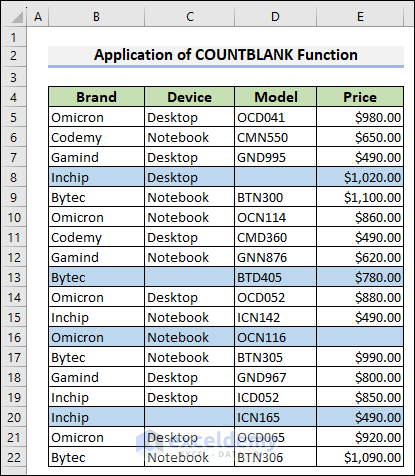This screenshot has height=476, width=415.
Task: Select row 22 header
Action: pyautogui.click(x=14, y=457)
